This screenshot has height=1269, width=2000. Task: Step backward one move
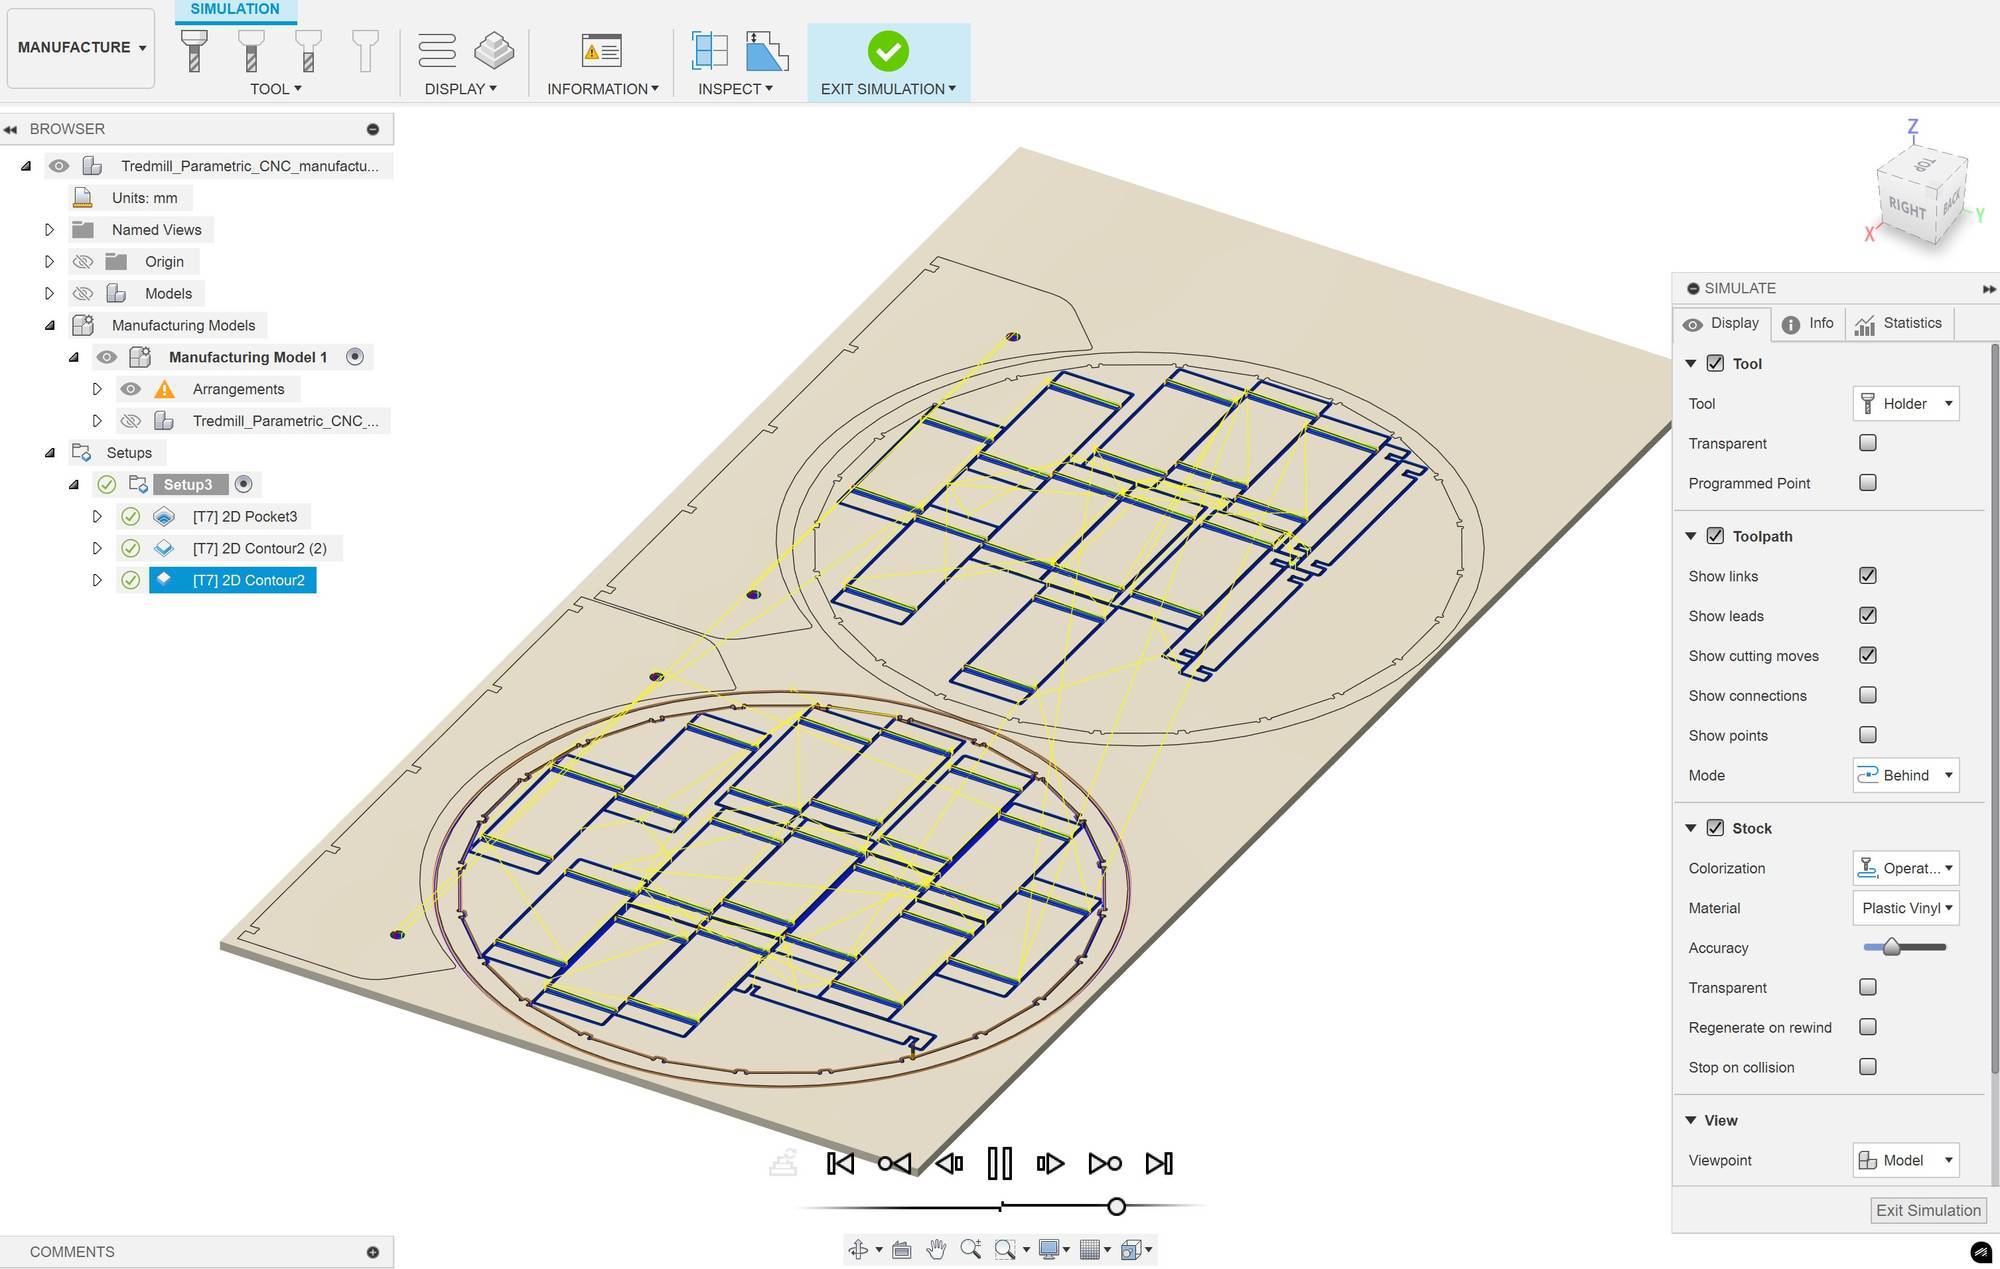pos(948,1163)
